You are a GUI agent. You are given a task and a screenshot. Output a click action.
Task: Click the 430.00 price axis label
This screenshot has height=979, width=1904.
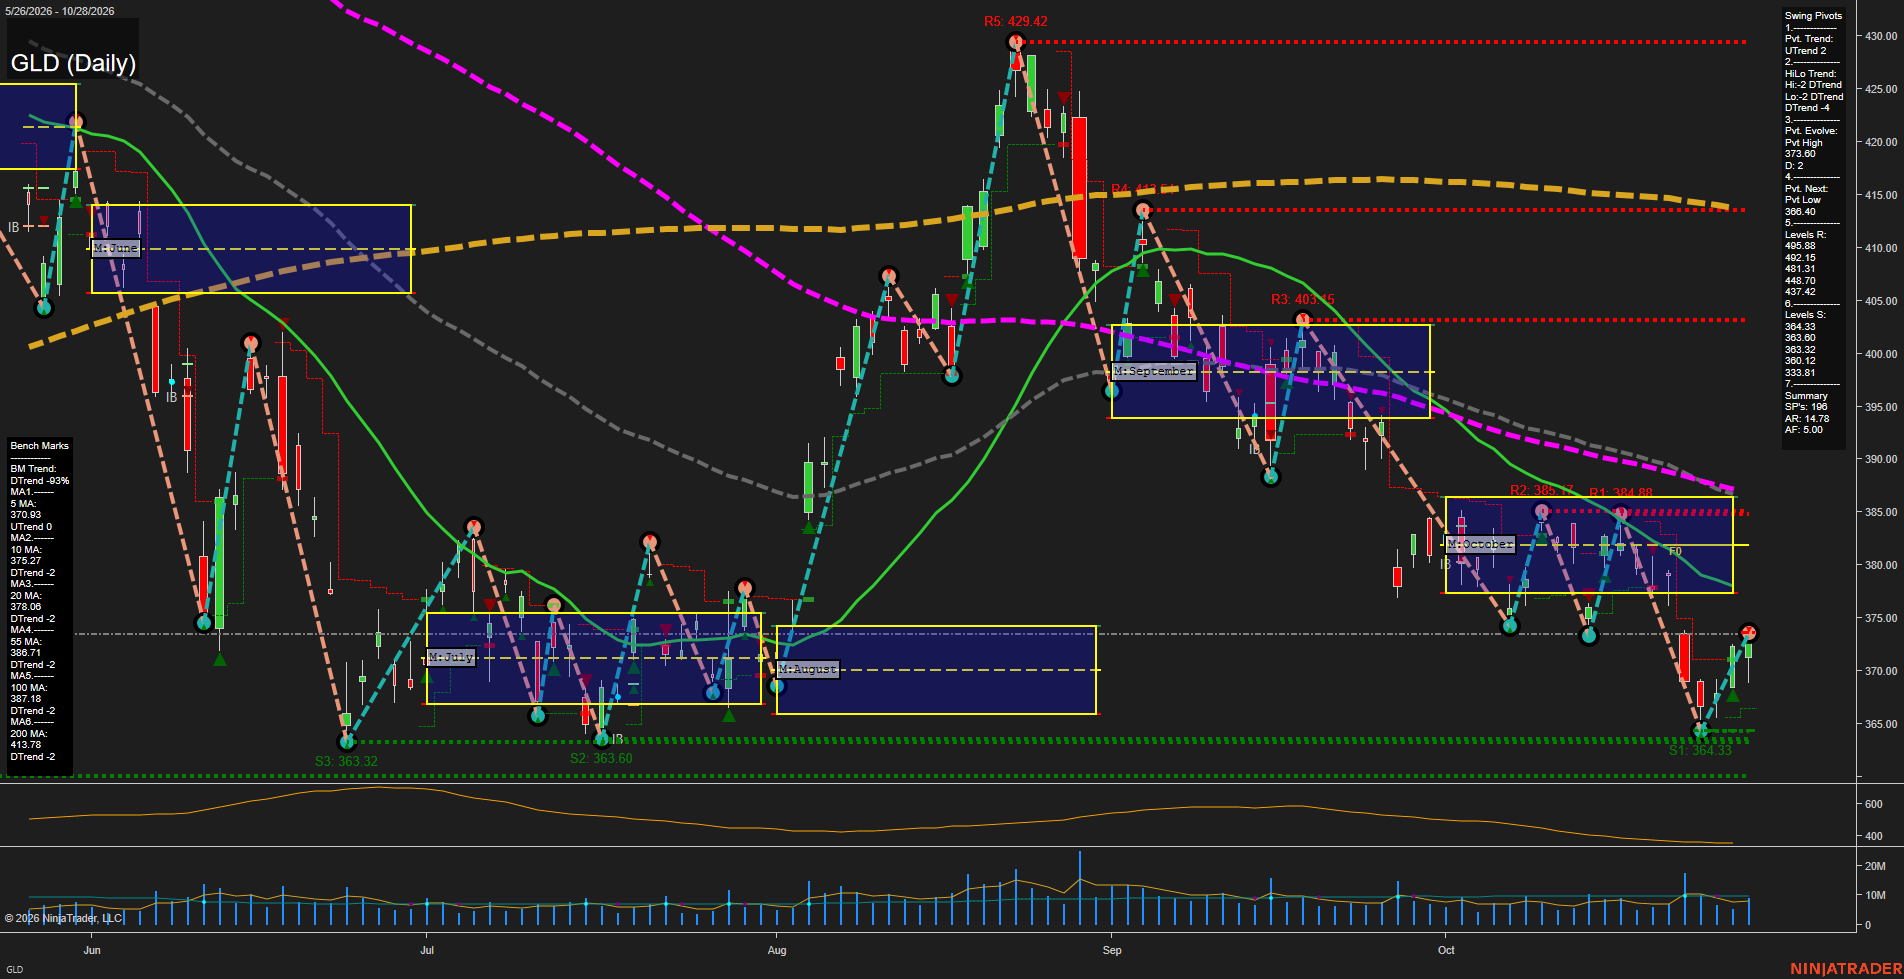pyautogui.click(x=1880, y=36)
